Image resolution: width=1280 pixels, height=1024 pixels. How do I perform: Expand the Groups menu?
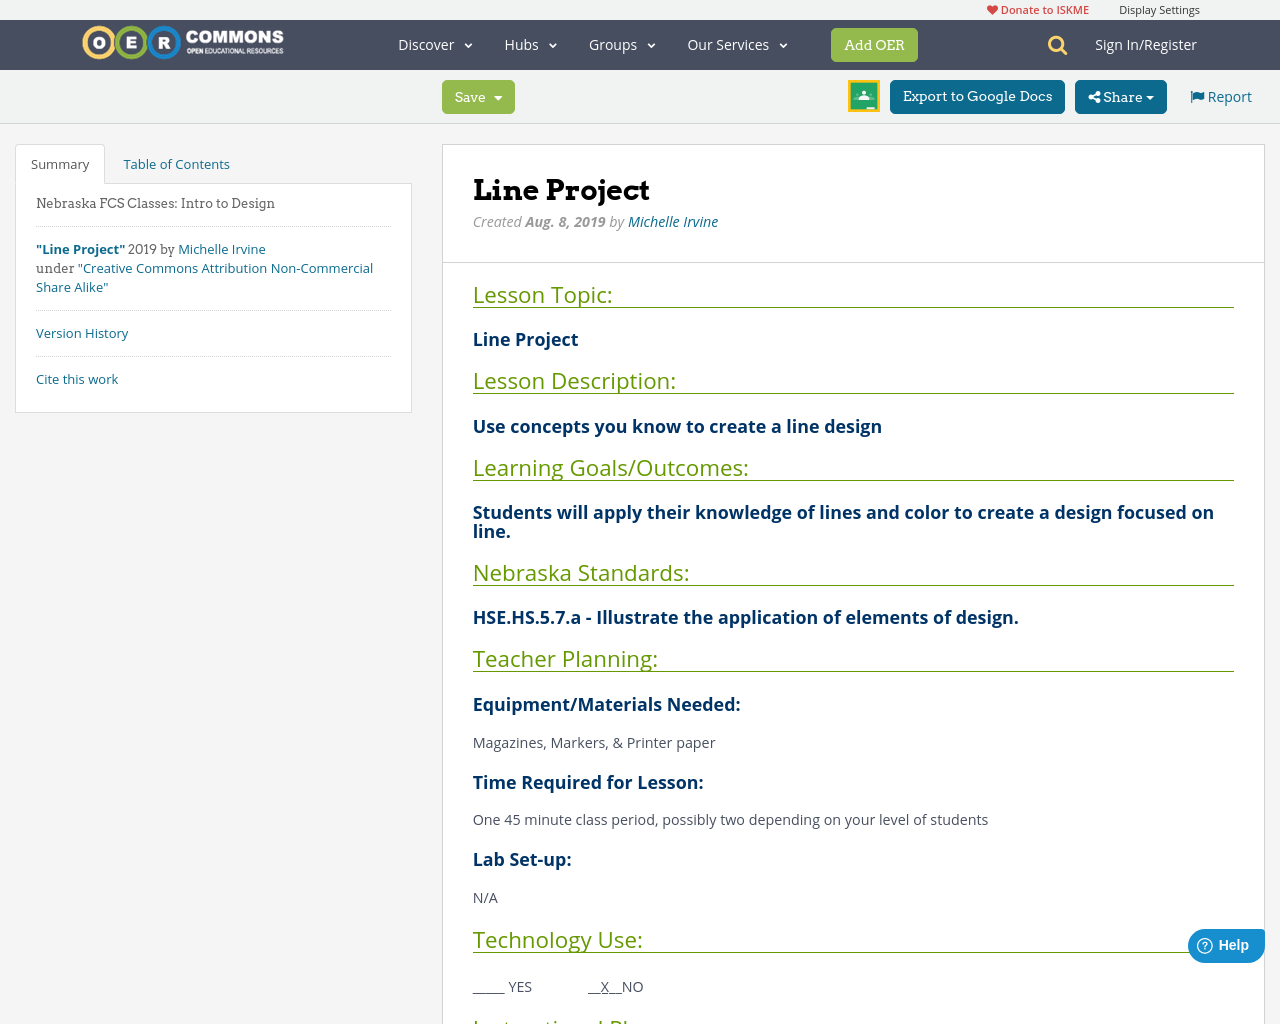click(x=621, y=44)
